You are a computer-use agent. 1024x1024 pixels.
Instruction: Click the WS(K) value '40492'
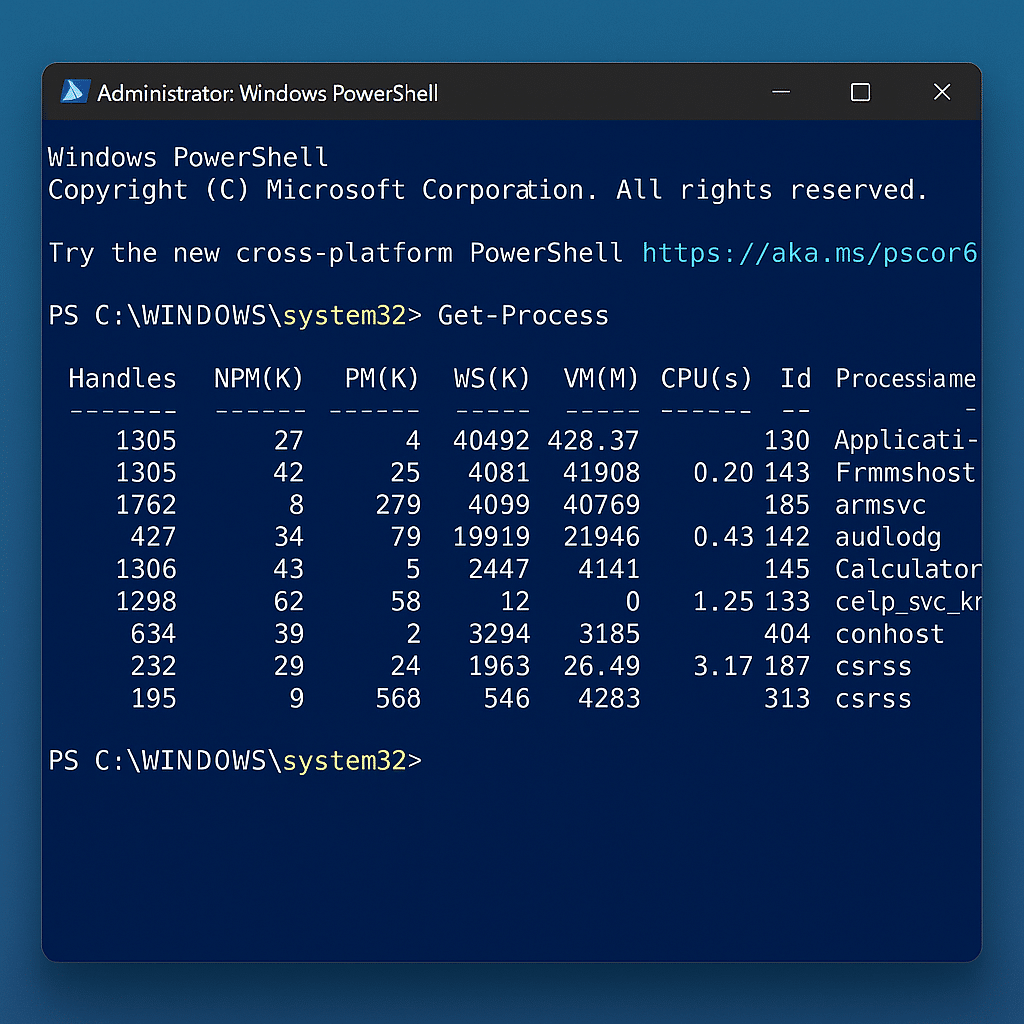(x=491, y=441)
